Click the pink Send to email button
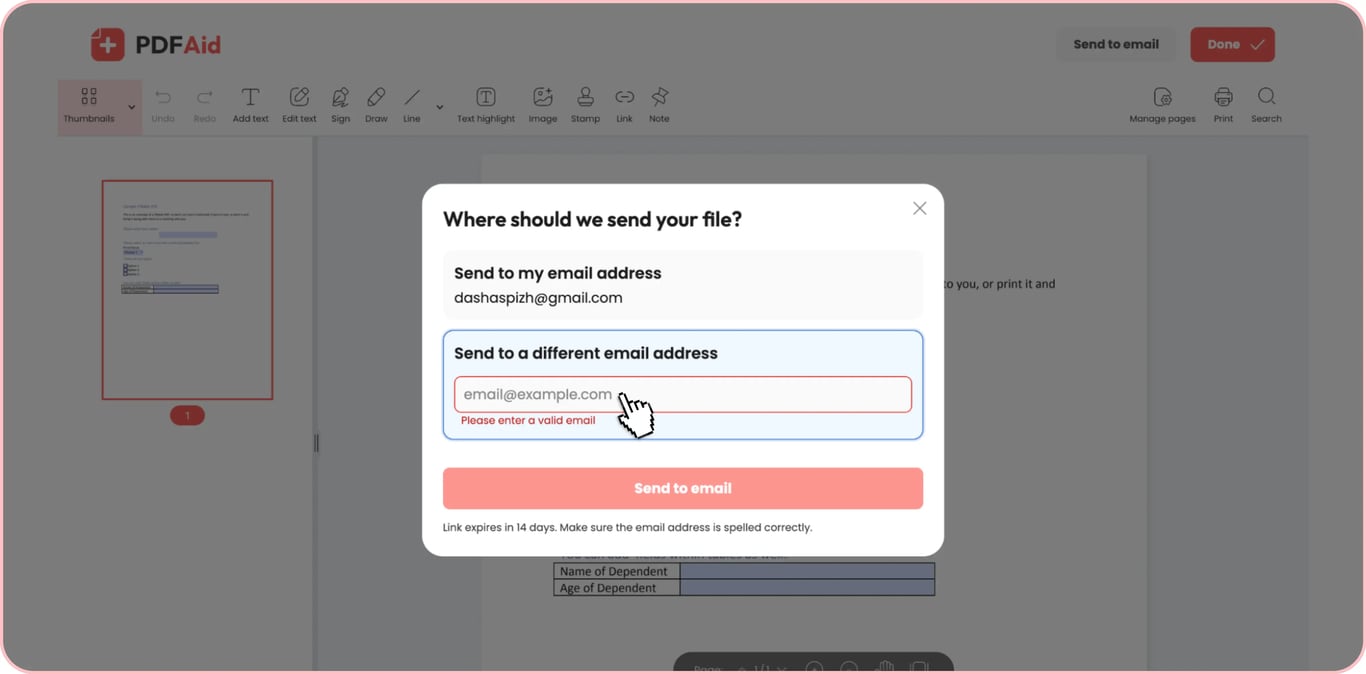The image size is (1366, 674). pos(683,488)
